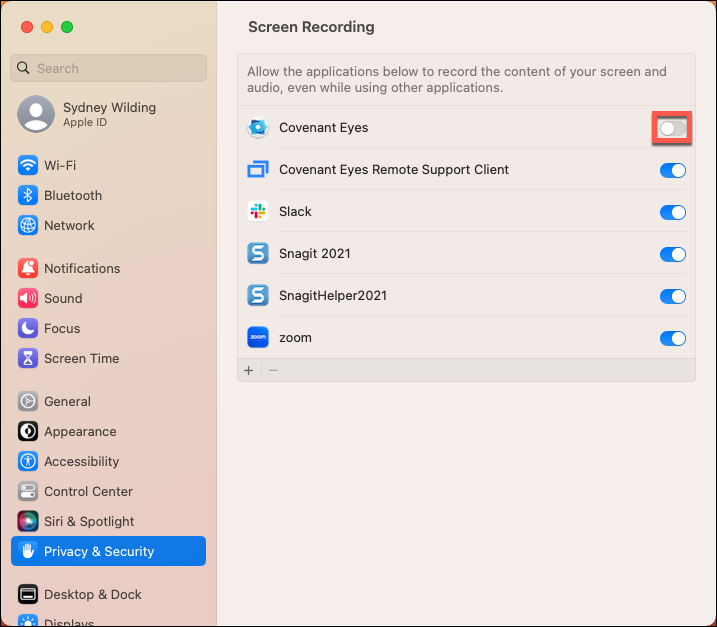Open Notifications settings
Viewport: 717px width, 627px height.
tap(108, 268)
